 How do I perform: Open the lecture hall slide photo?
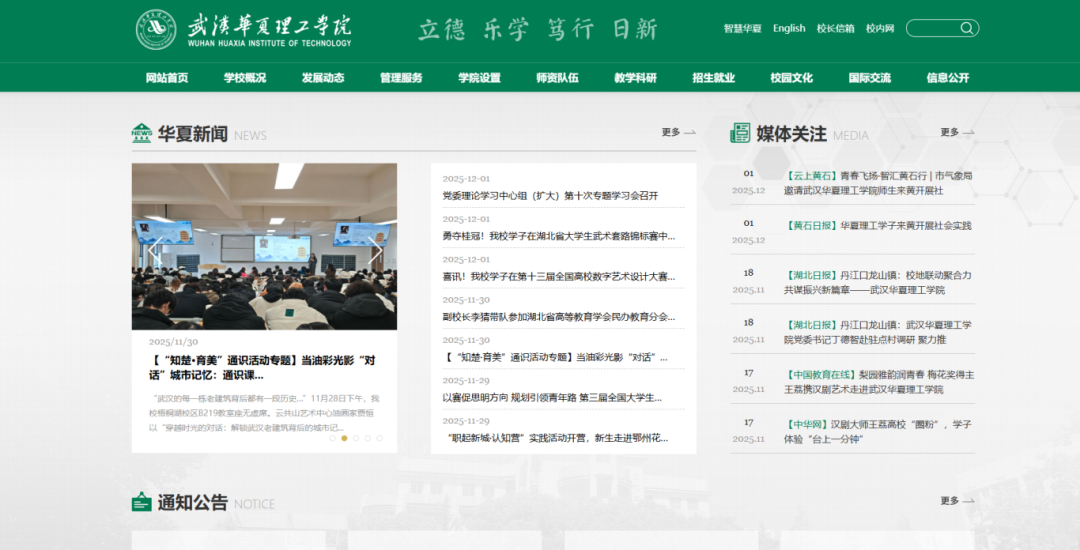coord(264,246)
